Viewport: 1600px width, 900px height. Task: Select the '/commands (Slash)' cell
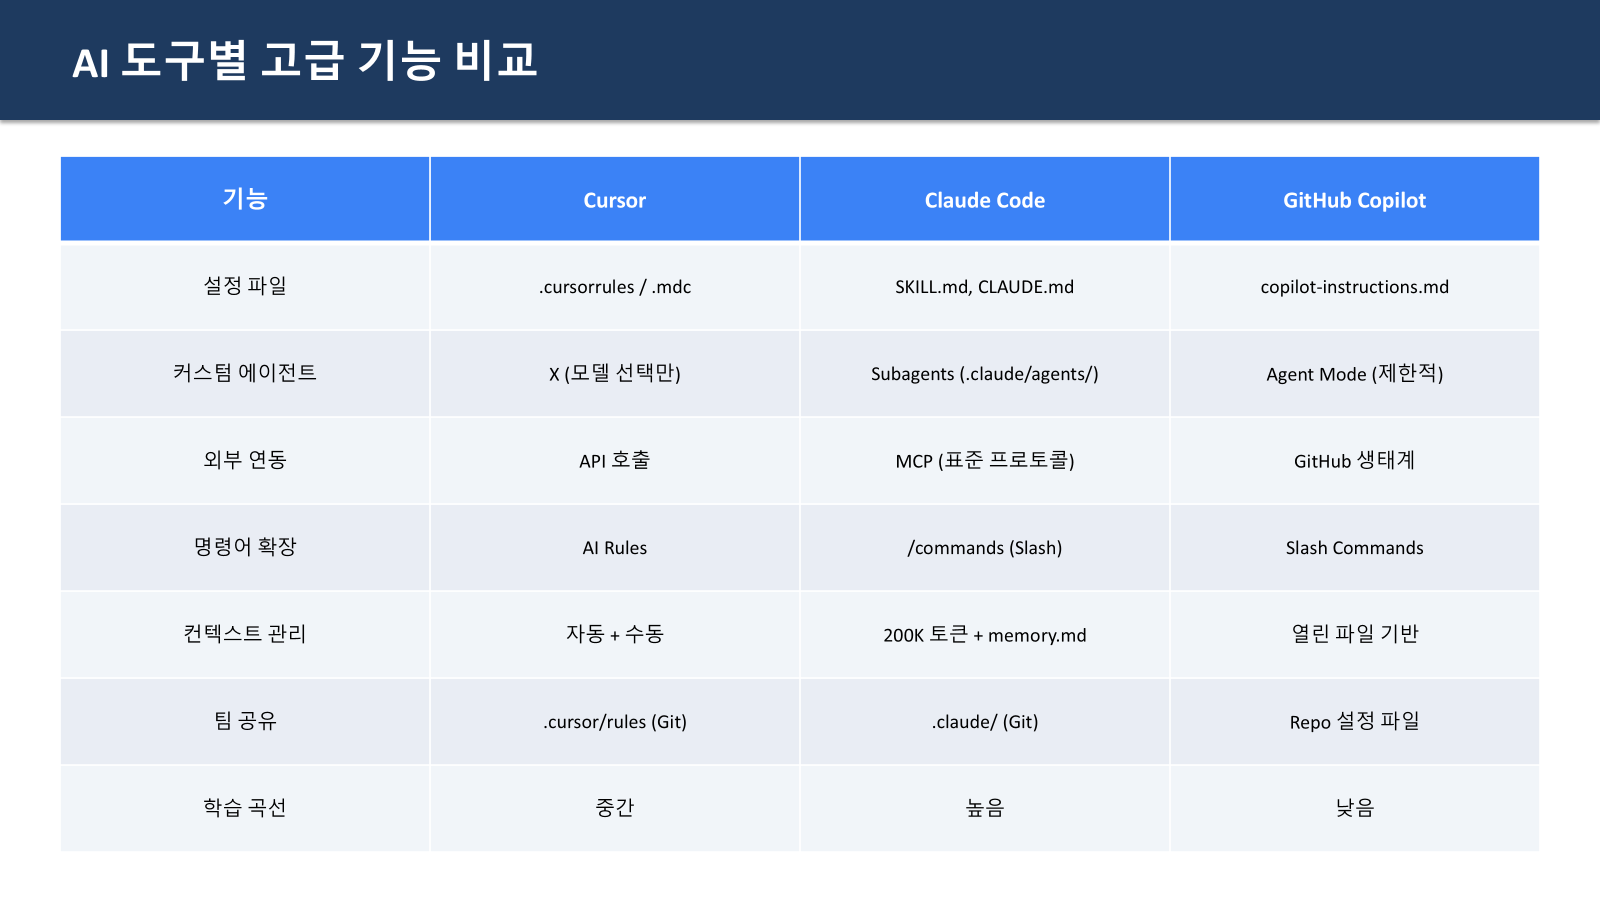[985, 547]
